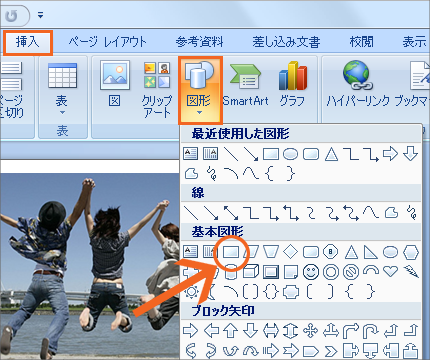The width and height of the screenshot is (430, 360).
Task: Select the left block arrow under ブロック矢印
Action: pos(211,331)
